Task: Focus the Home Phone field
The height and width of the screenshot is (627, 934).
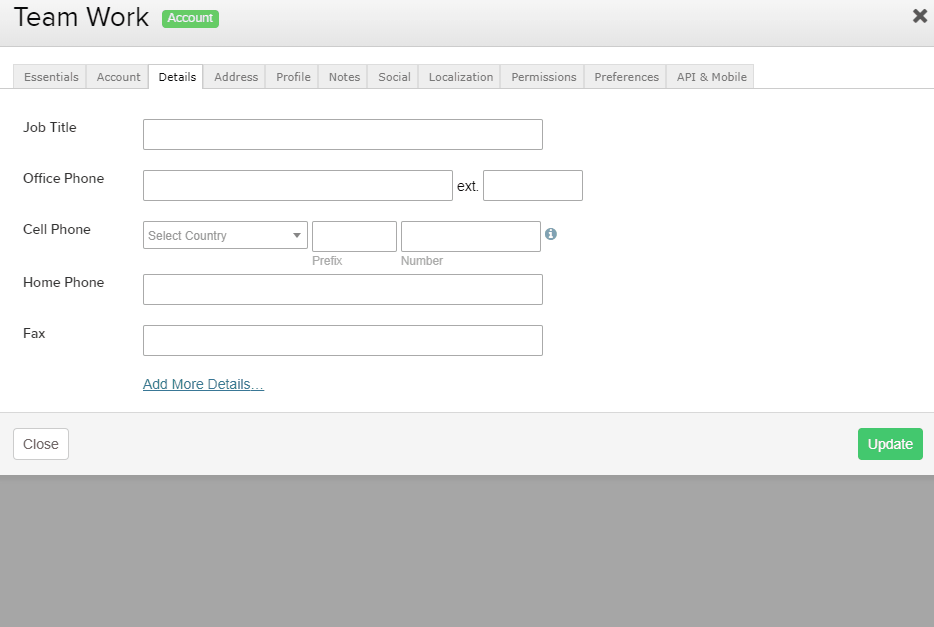Action: pos(343,289)
